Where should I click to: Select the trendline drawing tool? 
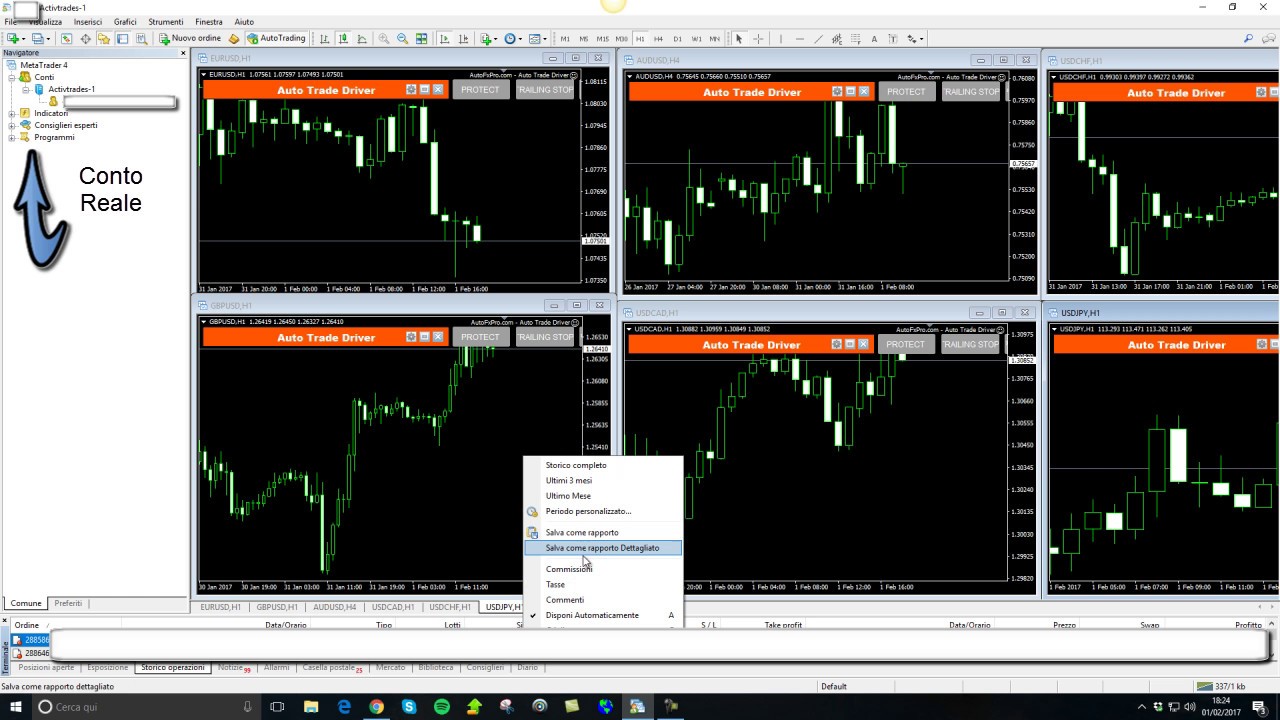(x=818, y=39)
